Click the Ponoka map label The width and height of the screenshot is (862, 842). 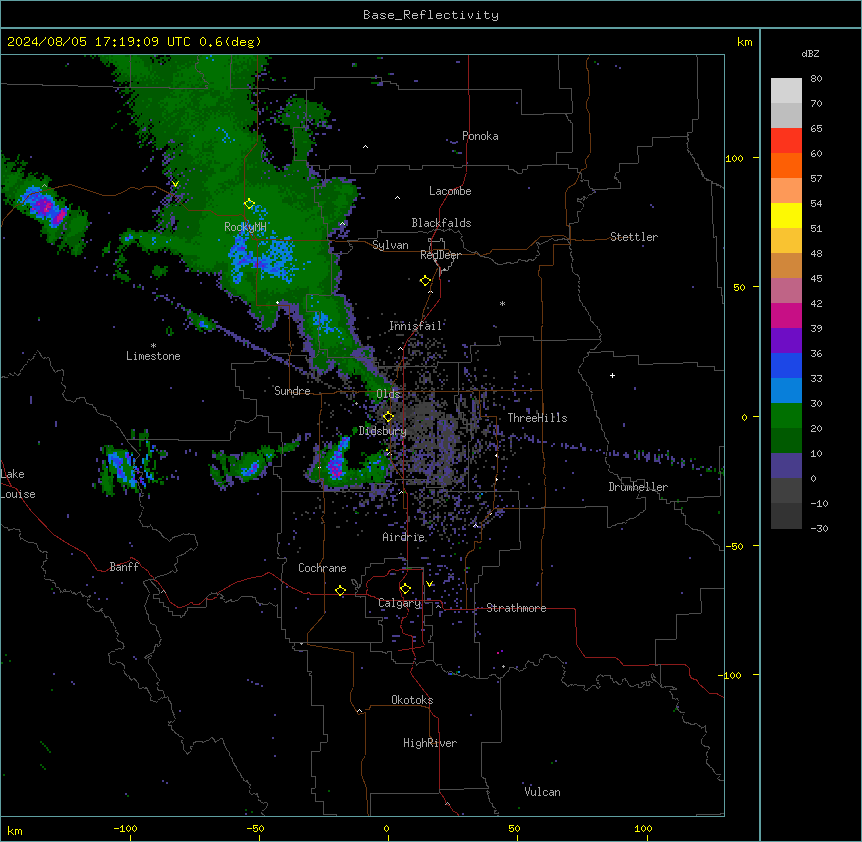click(480, 136)
